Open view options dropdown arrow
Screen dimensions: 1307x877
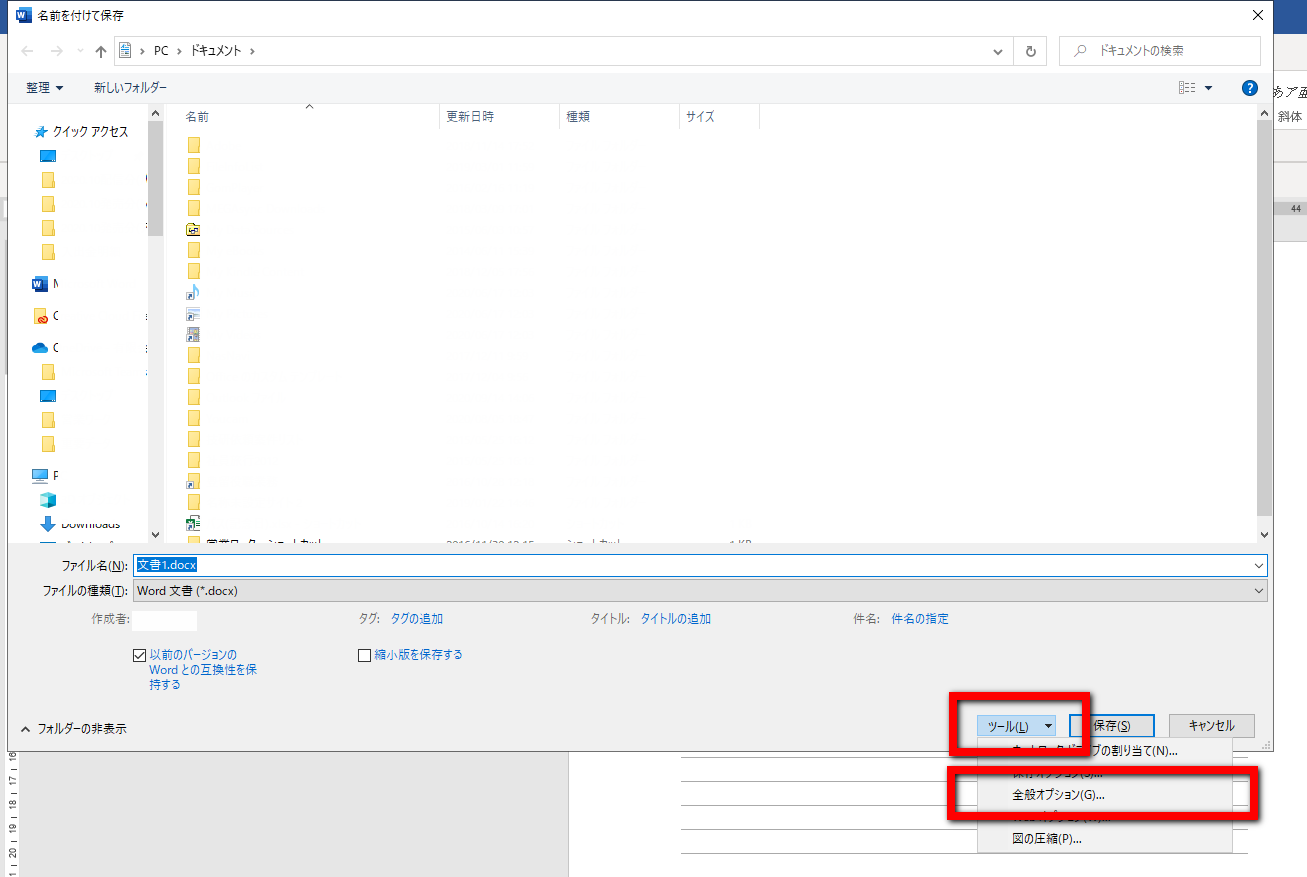click(1208, 88)
